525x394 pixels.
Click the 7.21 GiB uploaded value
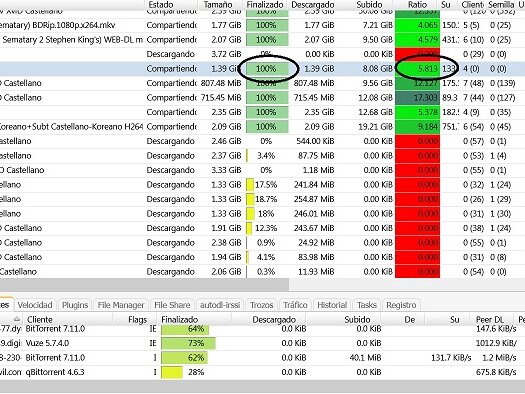point(378,25)
